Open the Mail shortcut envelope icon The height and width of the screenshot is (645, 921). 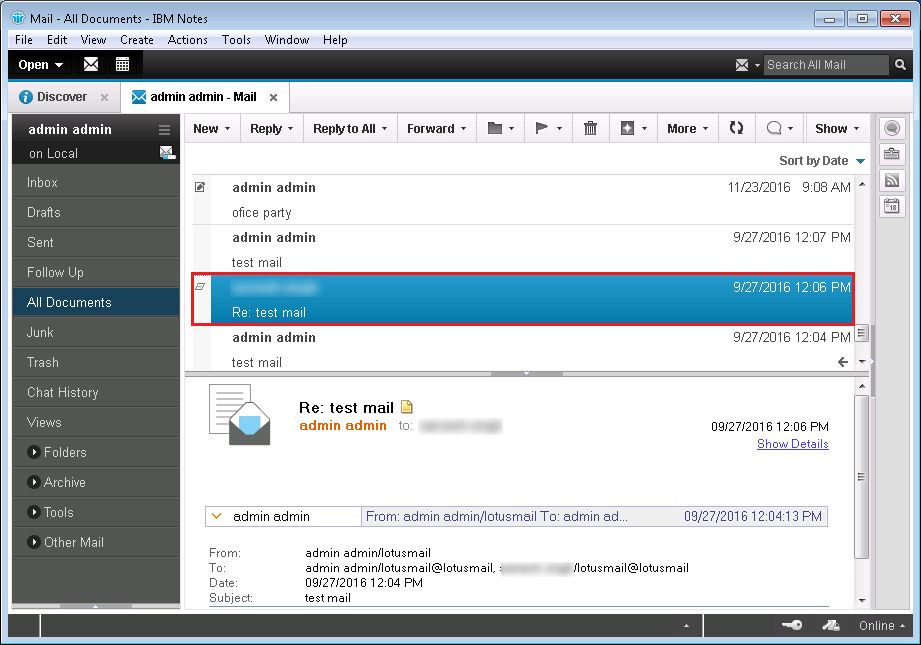pos(90,64)
